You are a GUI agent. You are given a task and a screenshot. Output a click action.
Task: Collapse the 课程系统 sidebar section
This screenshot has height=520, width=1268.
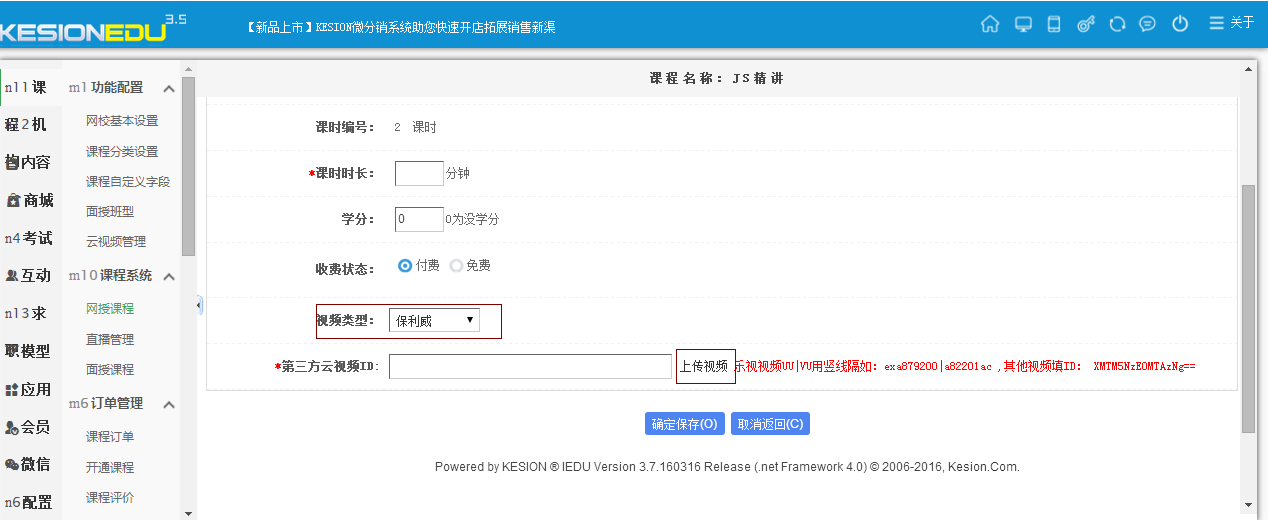click(169, 276)
